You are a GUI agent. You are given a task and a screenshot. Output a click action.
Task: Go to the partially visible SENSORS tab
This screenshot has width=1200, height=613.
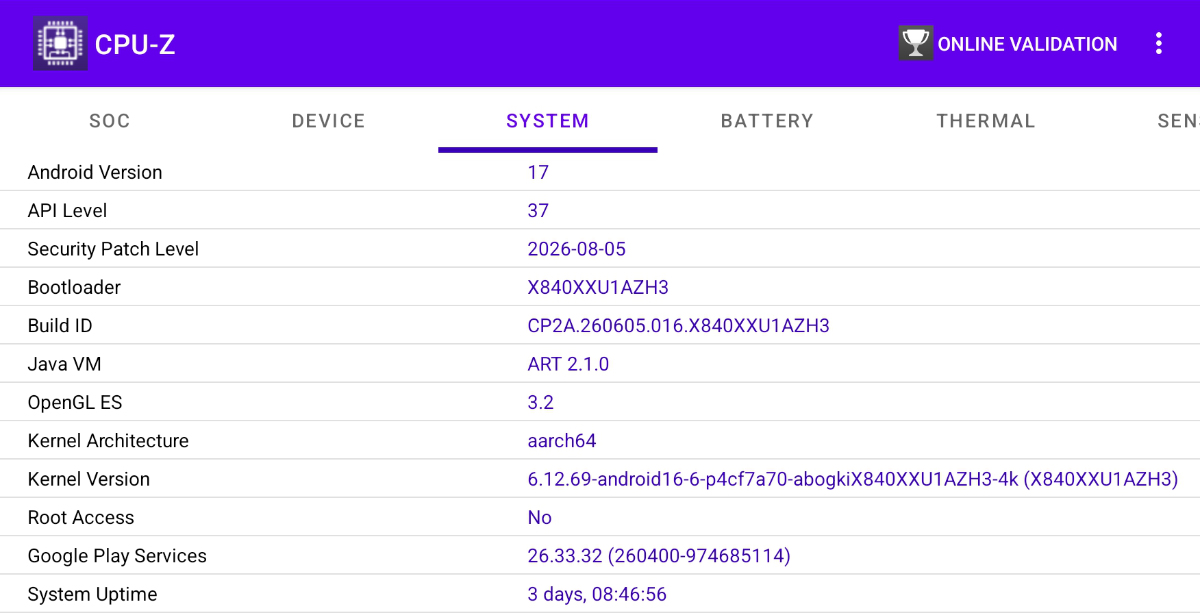click(1178, 121)
